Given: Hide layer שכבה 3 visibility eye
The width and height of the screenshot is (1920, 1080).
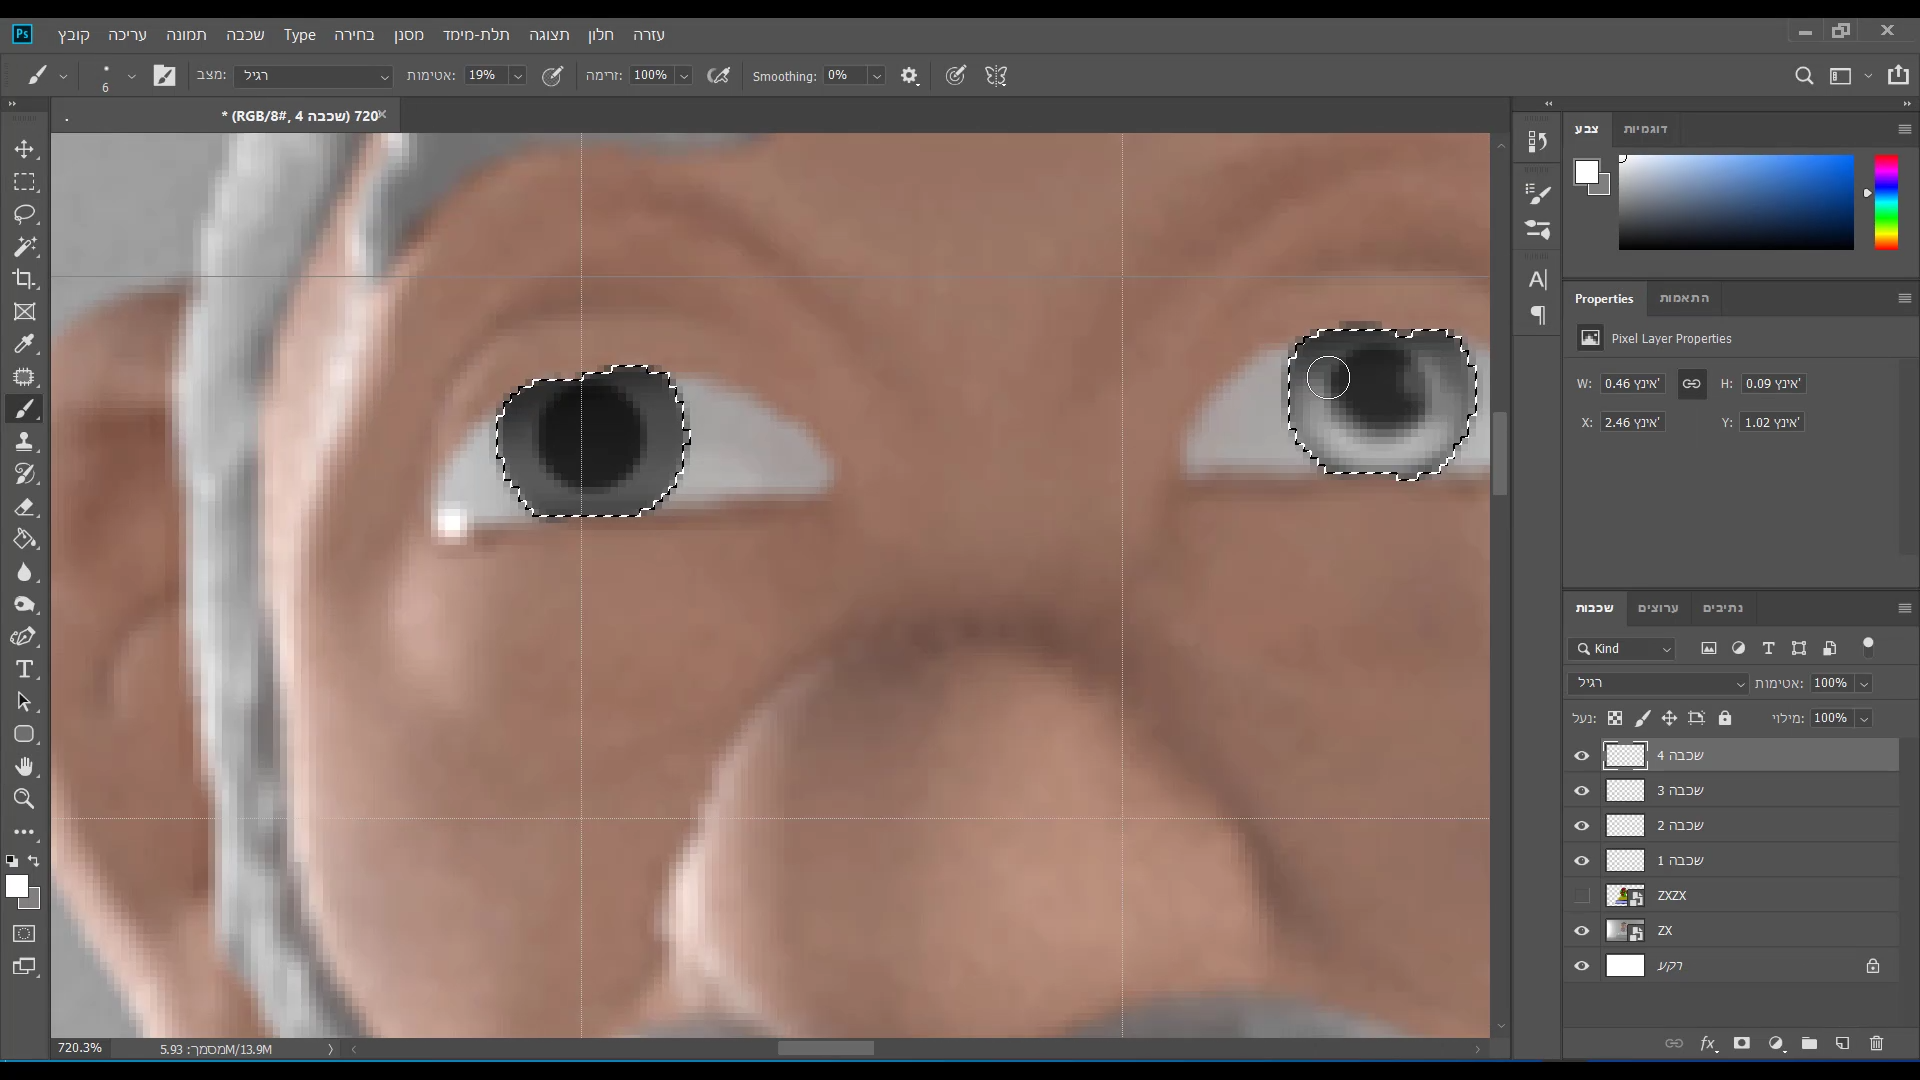Looking at the screenshot, I should (1581, 791).
